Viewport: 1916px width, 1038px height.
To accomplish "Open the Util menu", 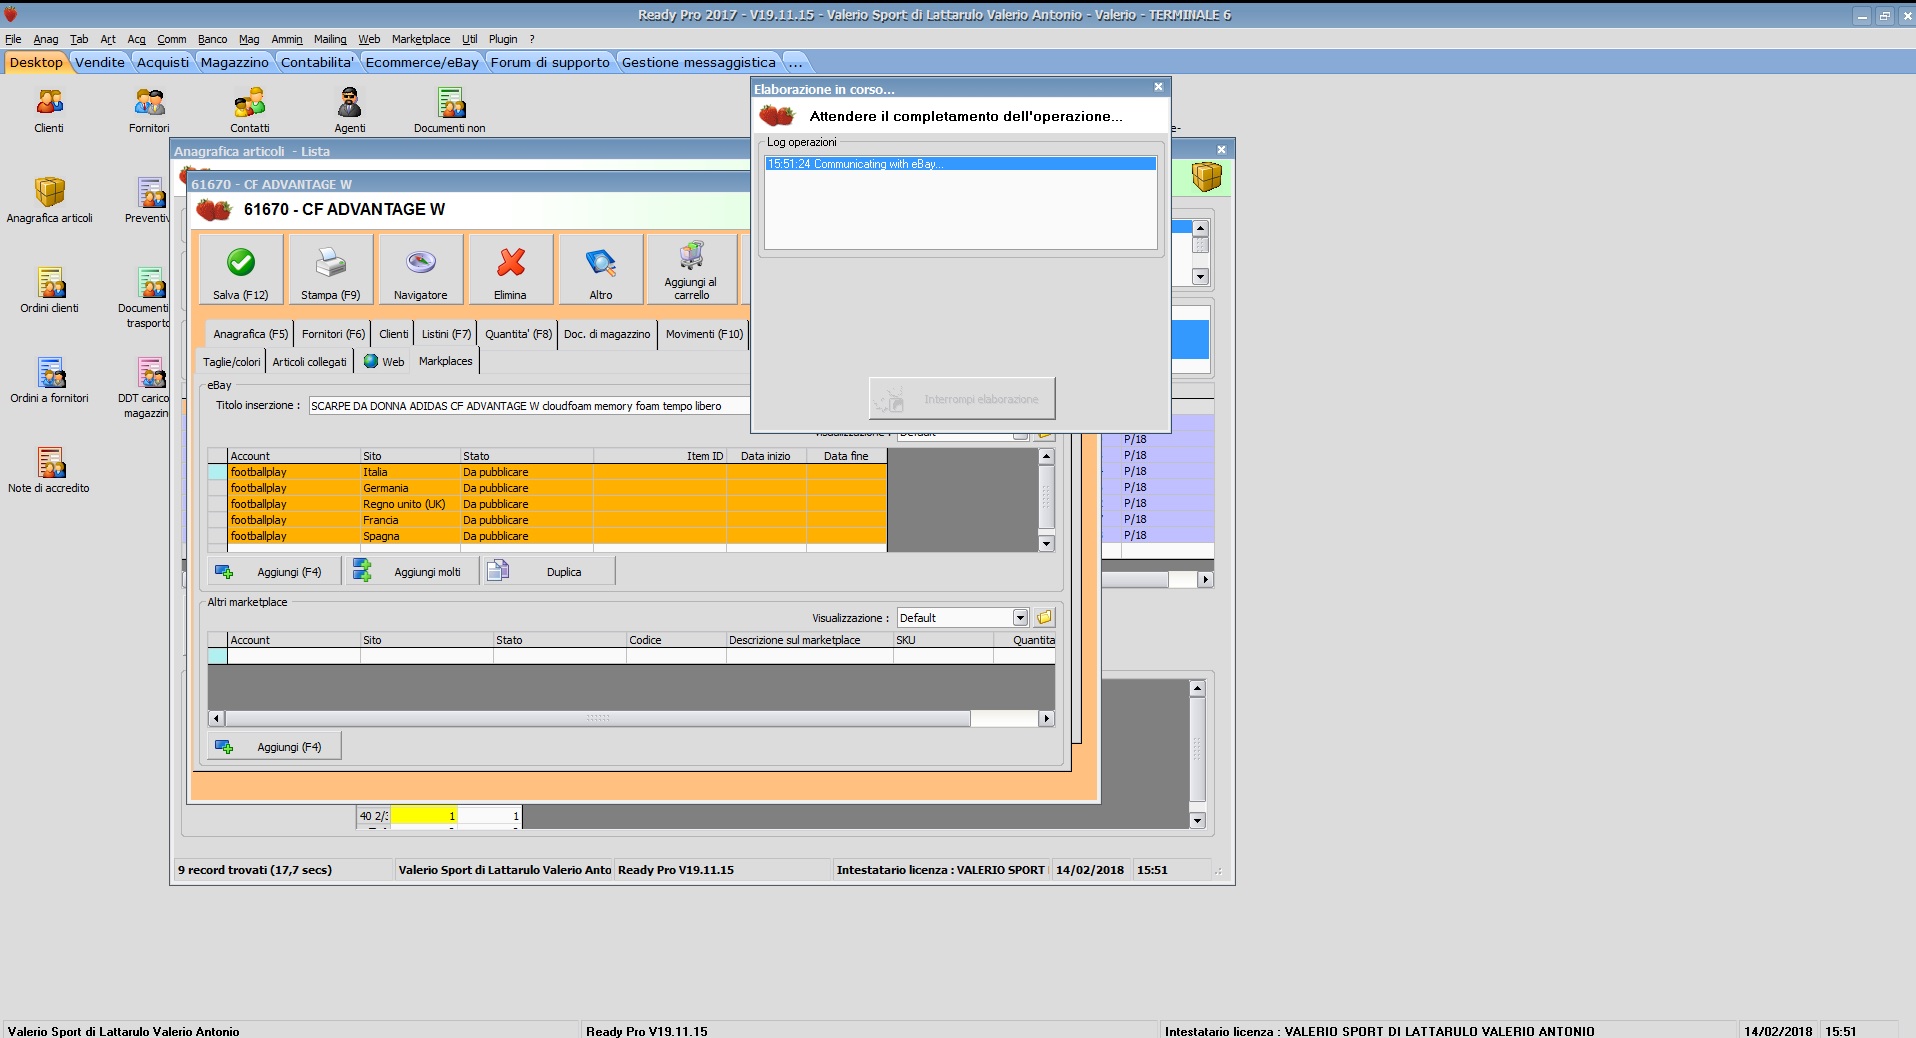I will click(470, 39).
